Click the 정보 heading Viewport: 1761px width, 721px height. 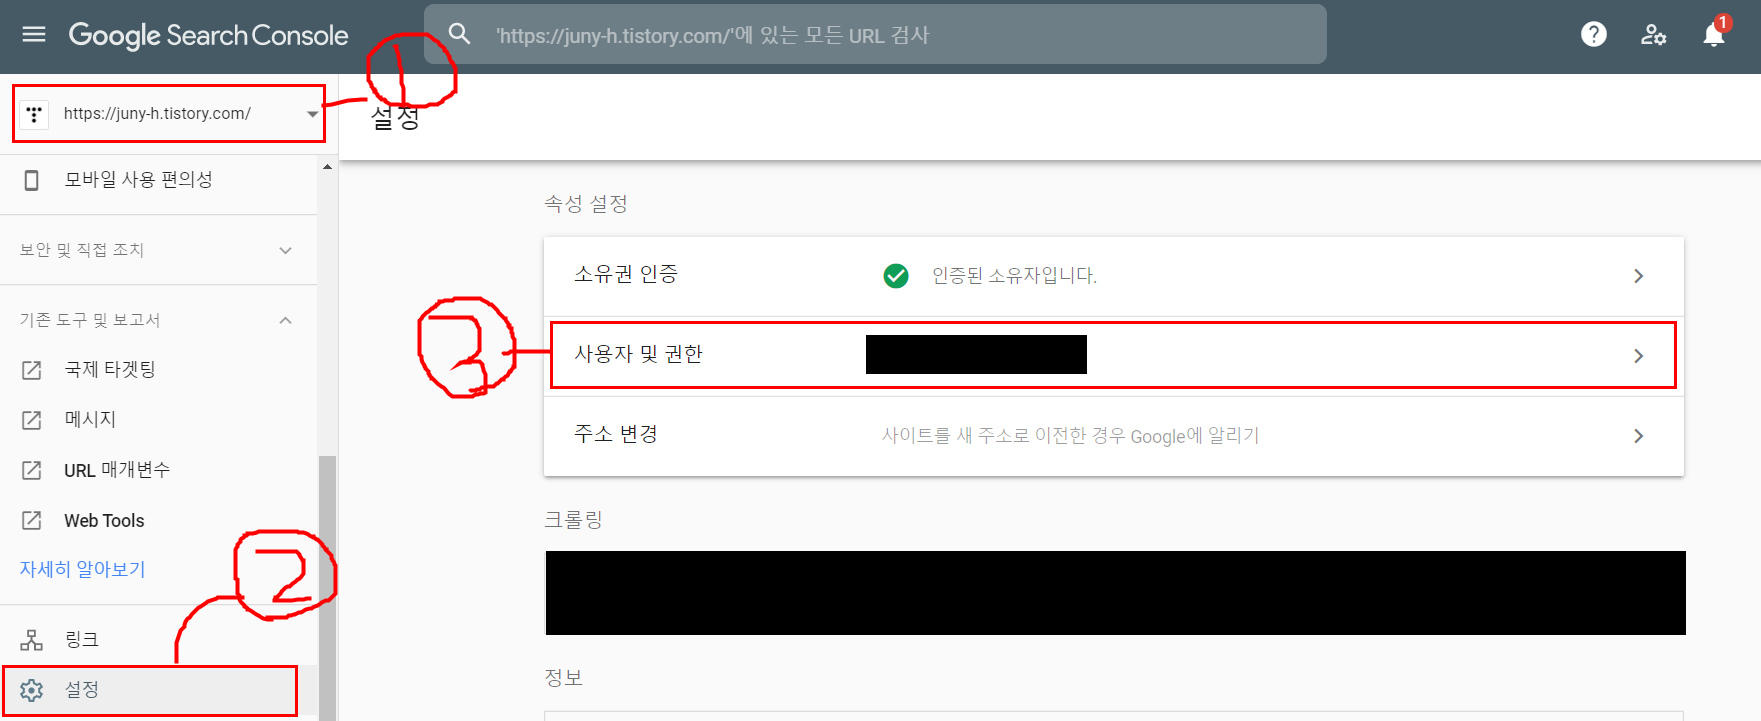pos(564,677)
